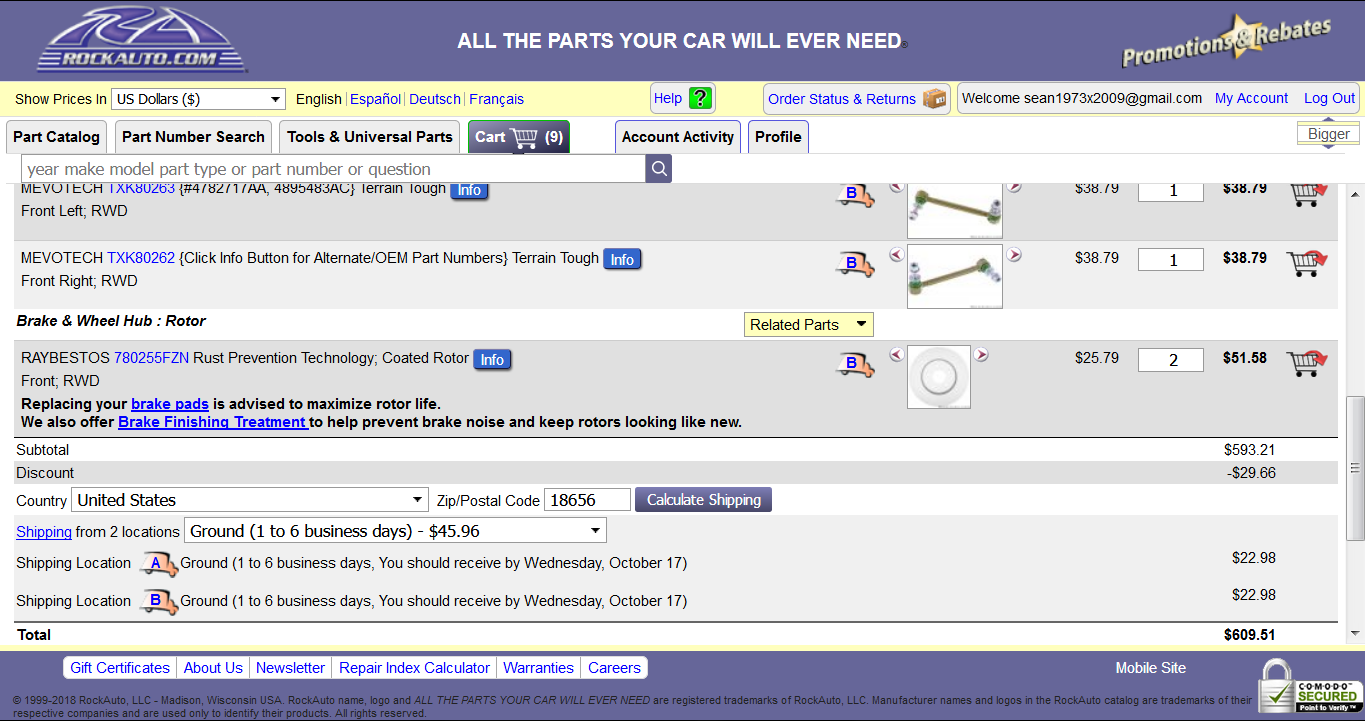
Task: Click the Calculate Shipping button
Action: (704, 500)
